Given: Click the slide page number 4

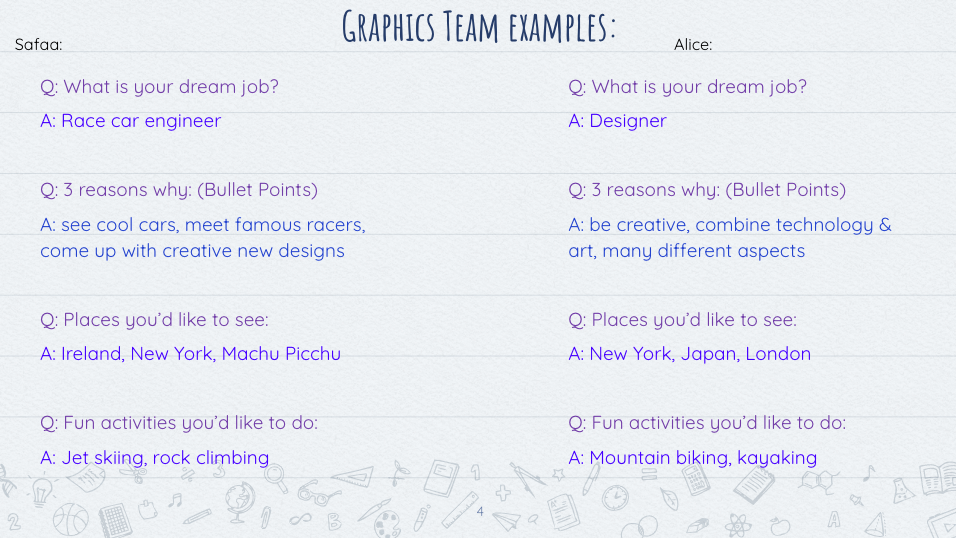Looking at the screenshot, I should (x=480, y=512).
